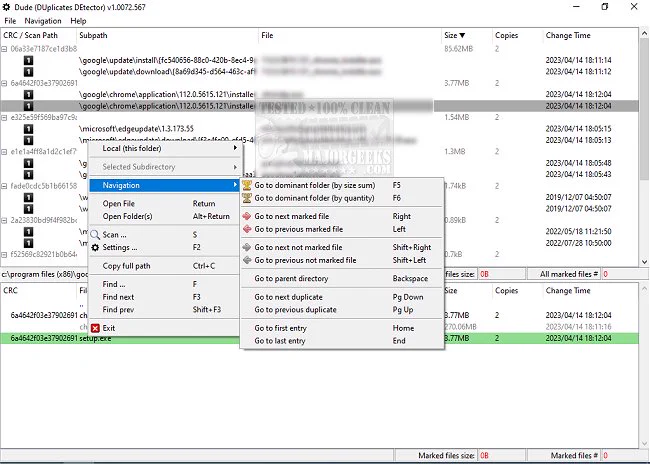Click the Subpath column header
This screenshot has width=650, height=464.
[167, 35]
